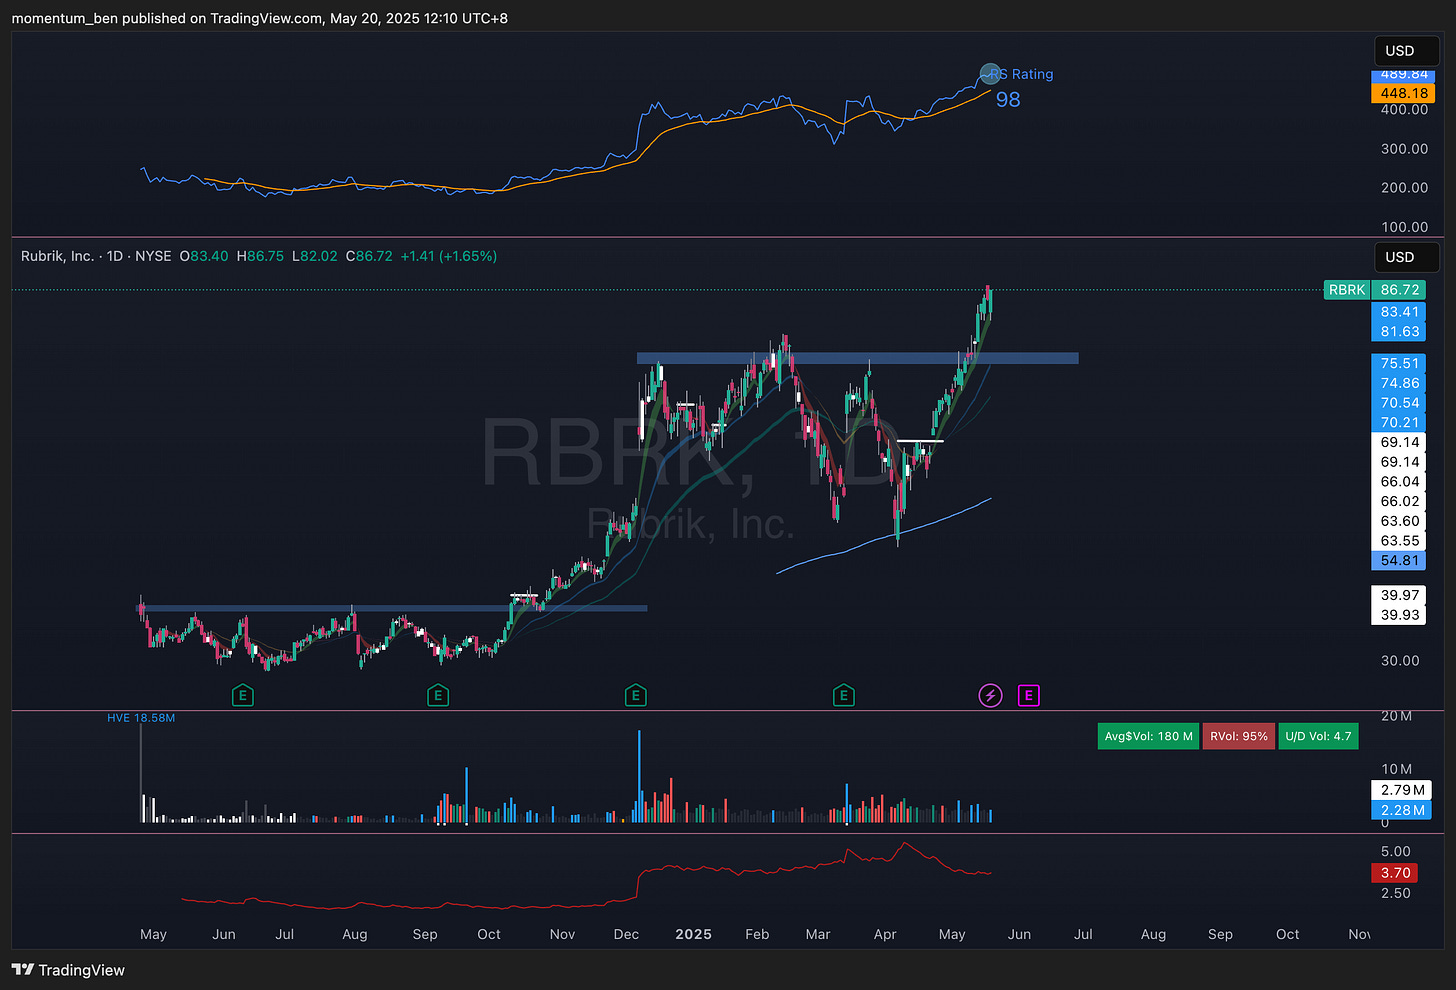Screen dimensions: 1456x990
Task: Click the momentum_ben published header text
Action: (259, 18)
